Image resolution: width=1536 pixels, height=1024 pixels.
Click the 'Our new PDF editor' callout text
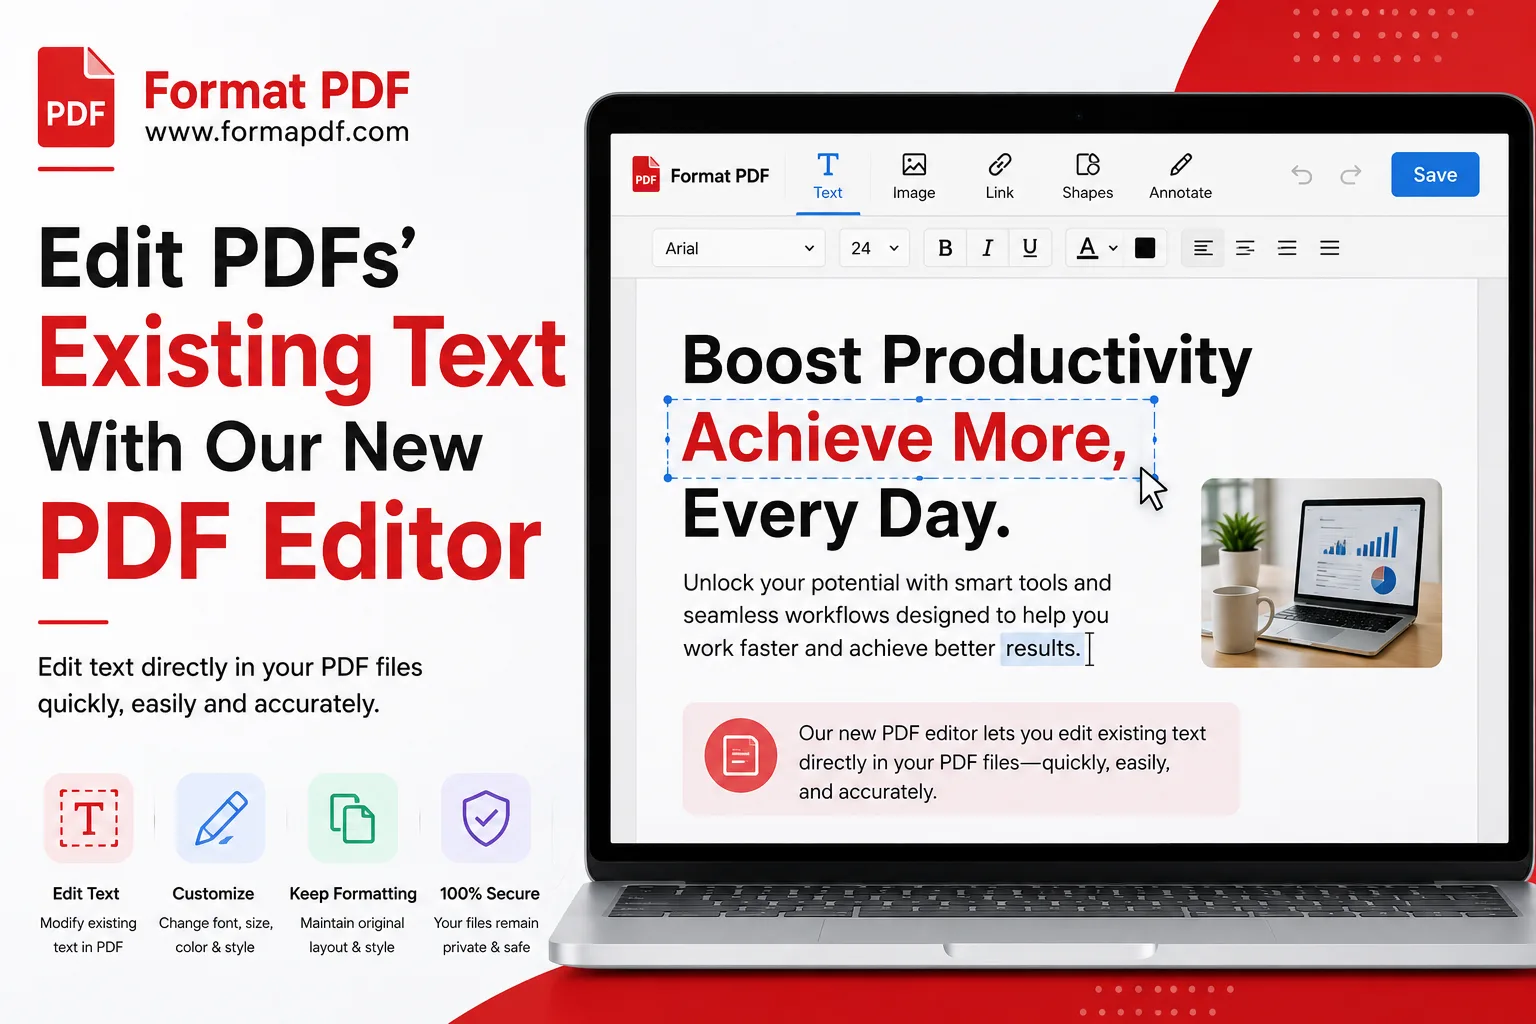pyautogui.click(x=1002, y=762)
